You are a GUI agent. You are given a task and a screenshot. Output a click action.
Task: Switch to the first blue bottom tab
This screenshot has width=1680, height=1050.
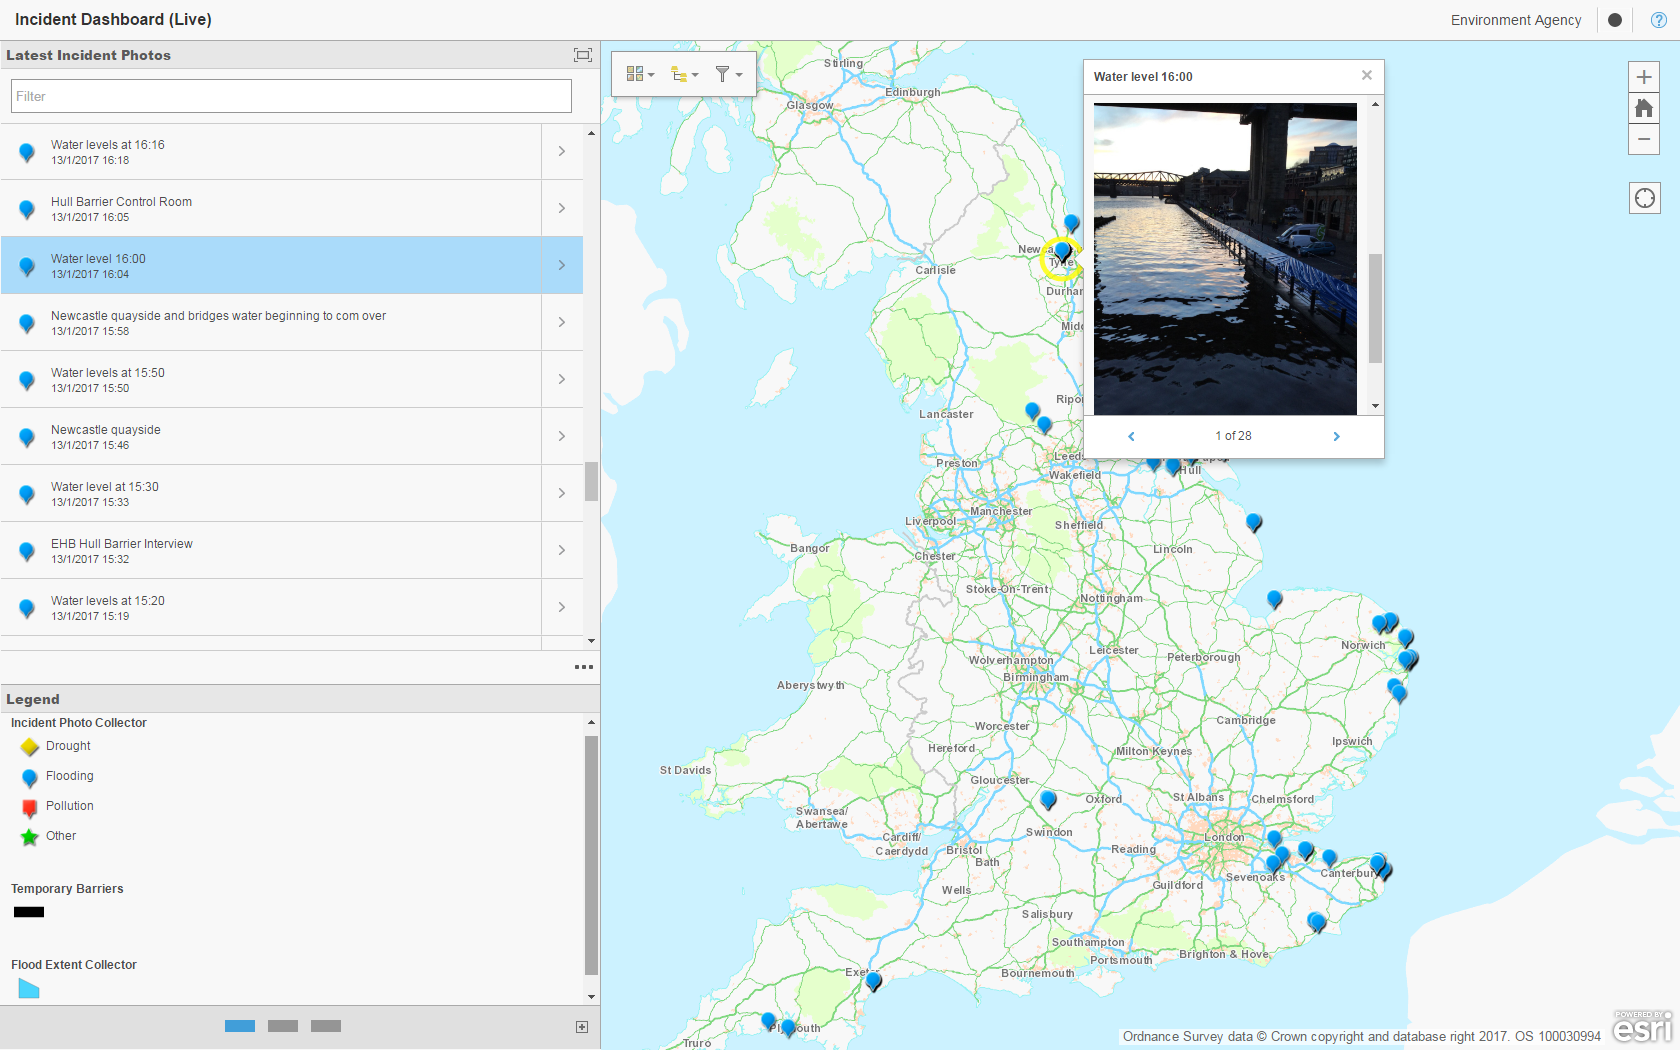click(x=240, y=1026)
